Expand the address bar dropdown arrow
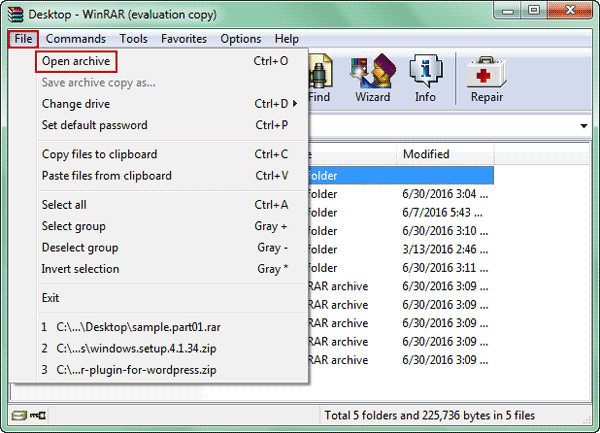Image resolution: width=600 pixels, height=433 pixels. [584, 126]
